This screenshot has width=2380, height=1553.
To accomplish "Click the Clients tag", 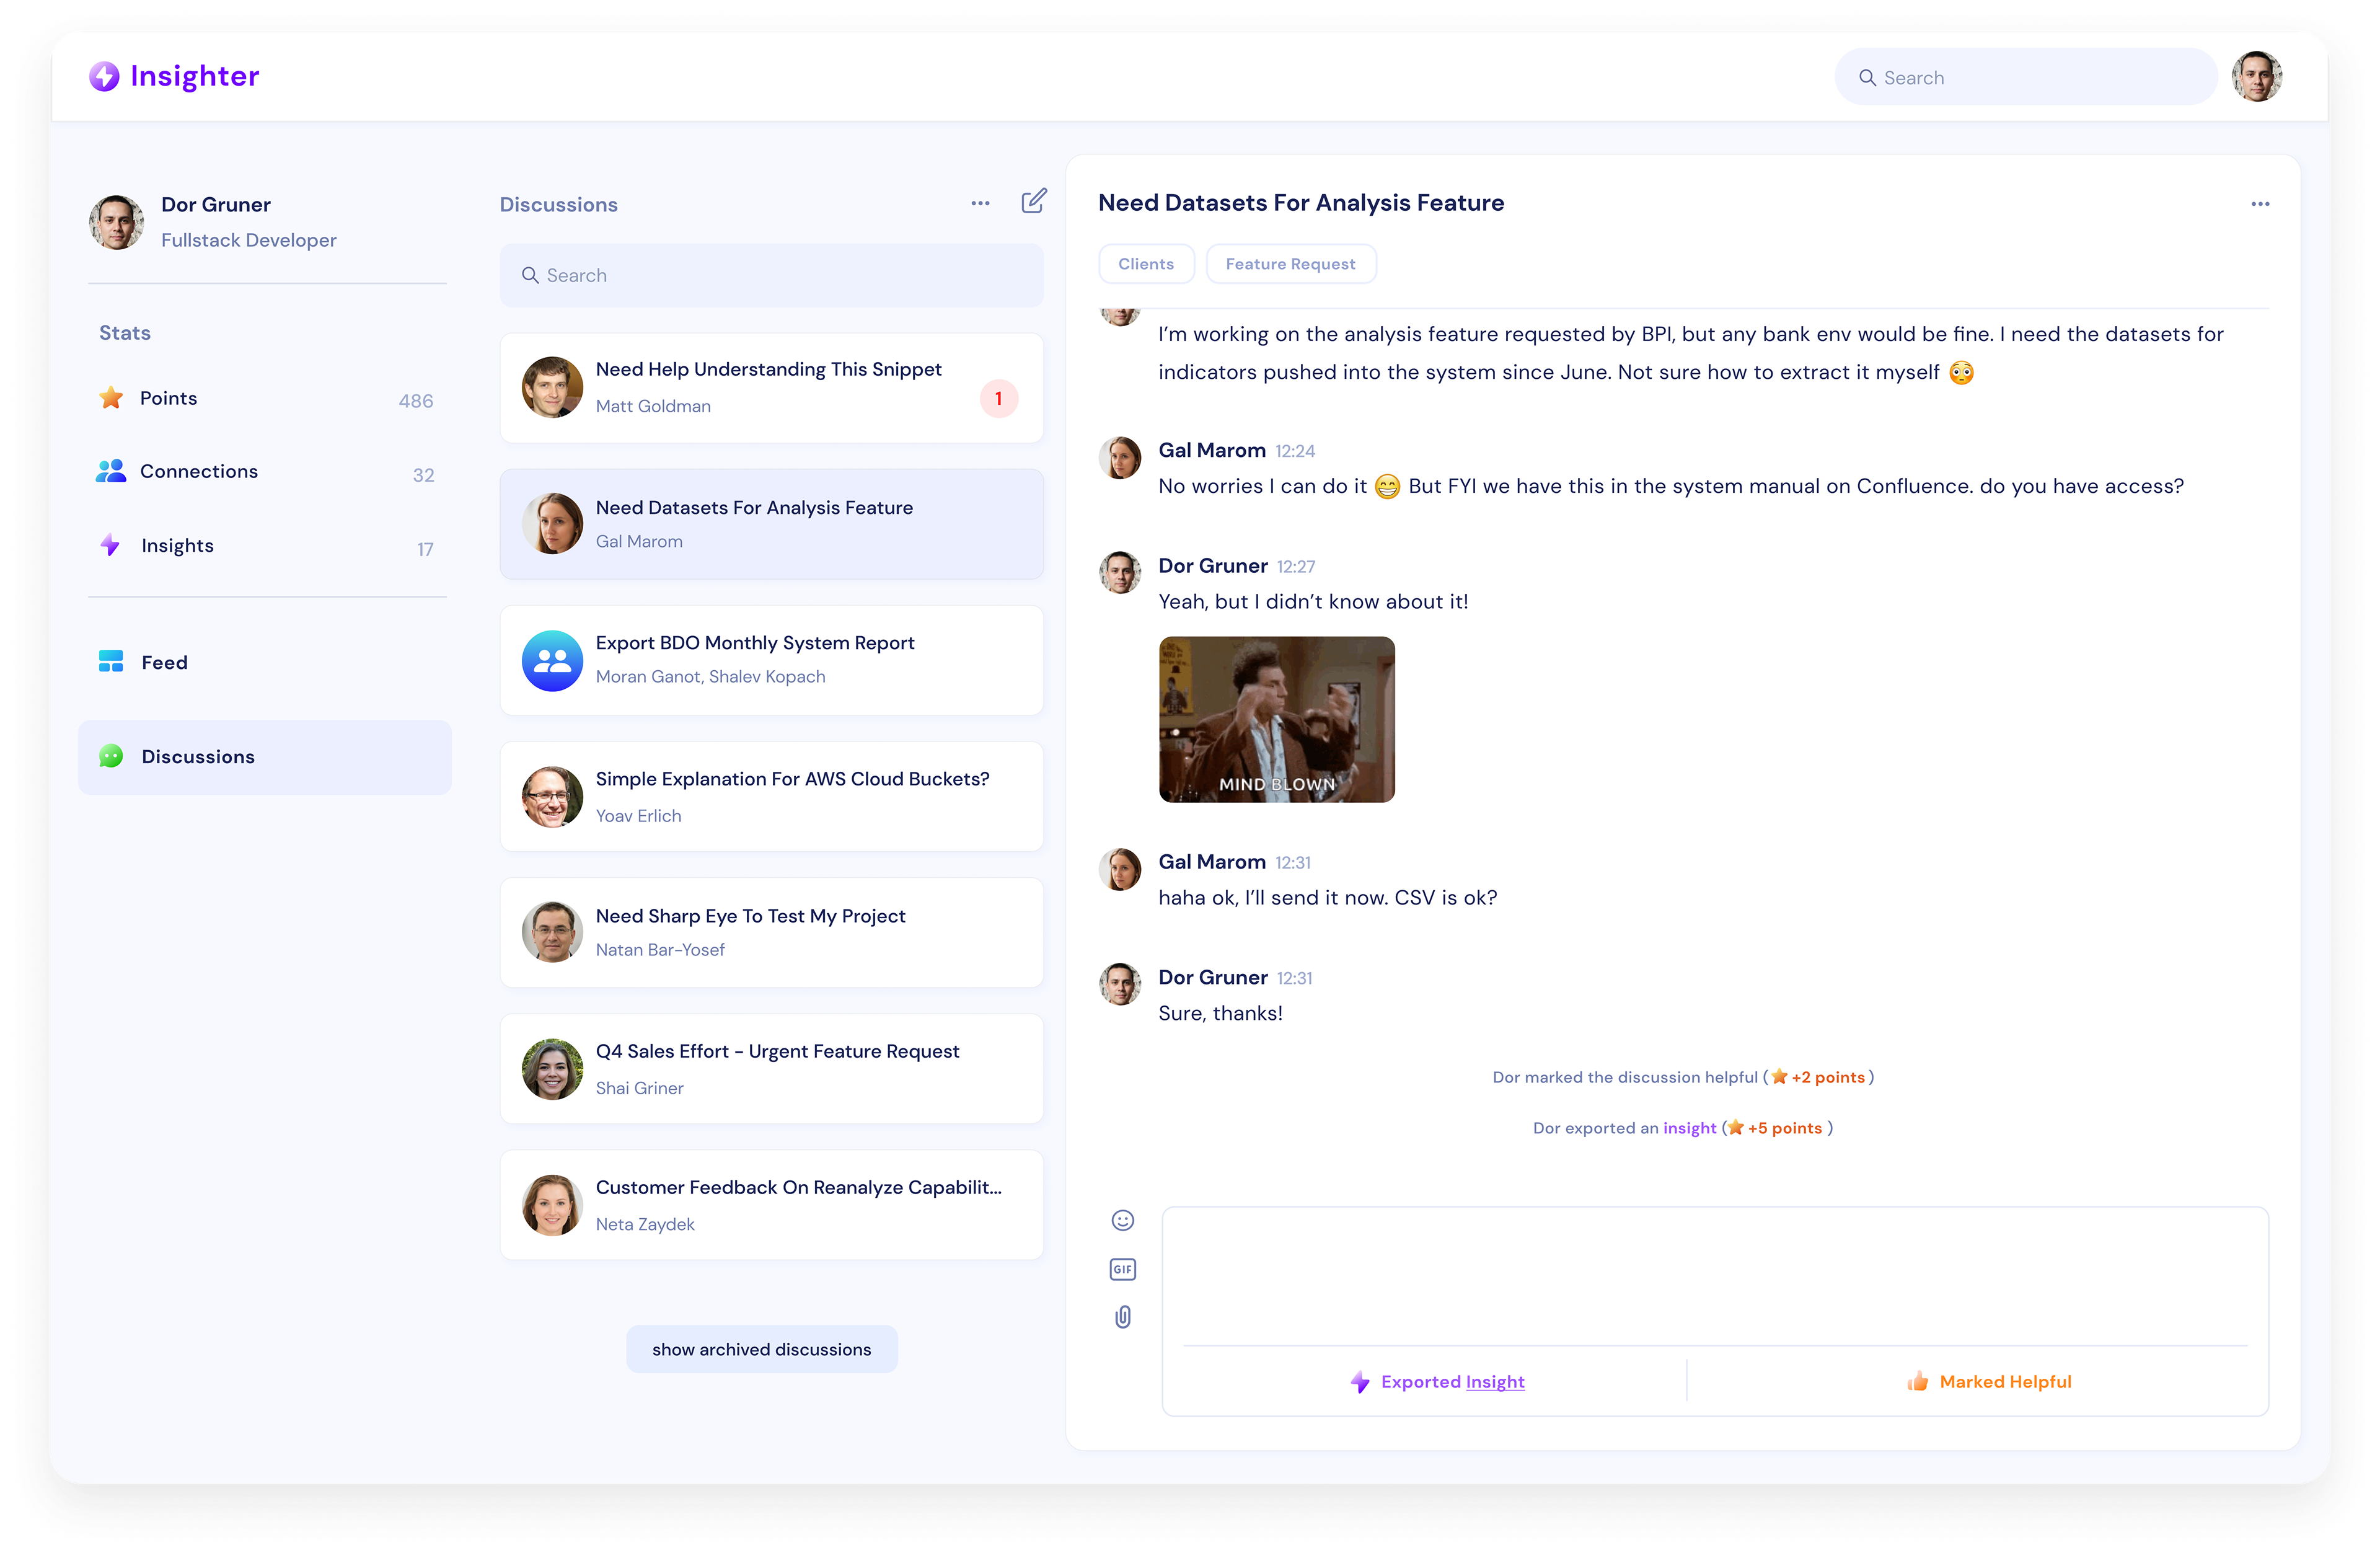I will (x=1146, y=264).
